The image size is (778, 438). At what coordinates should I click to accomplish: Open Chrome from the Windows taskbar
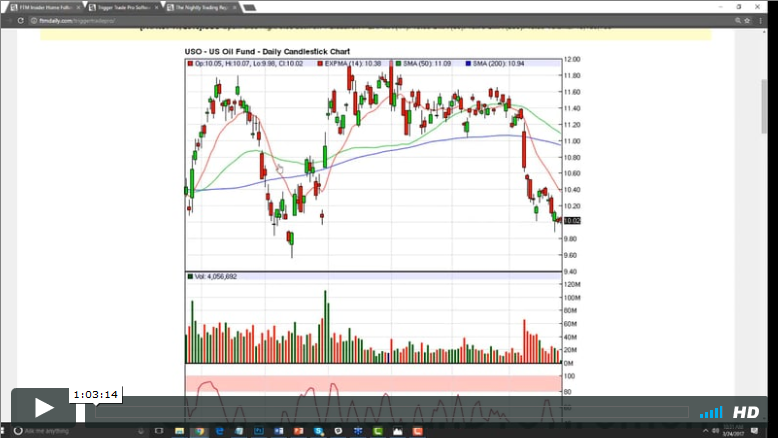click(200, 431)
